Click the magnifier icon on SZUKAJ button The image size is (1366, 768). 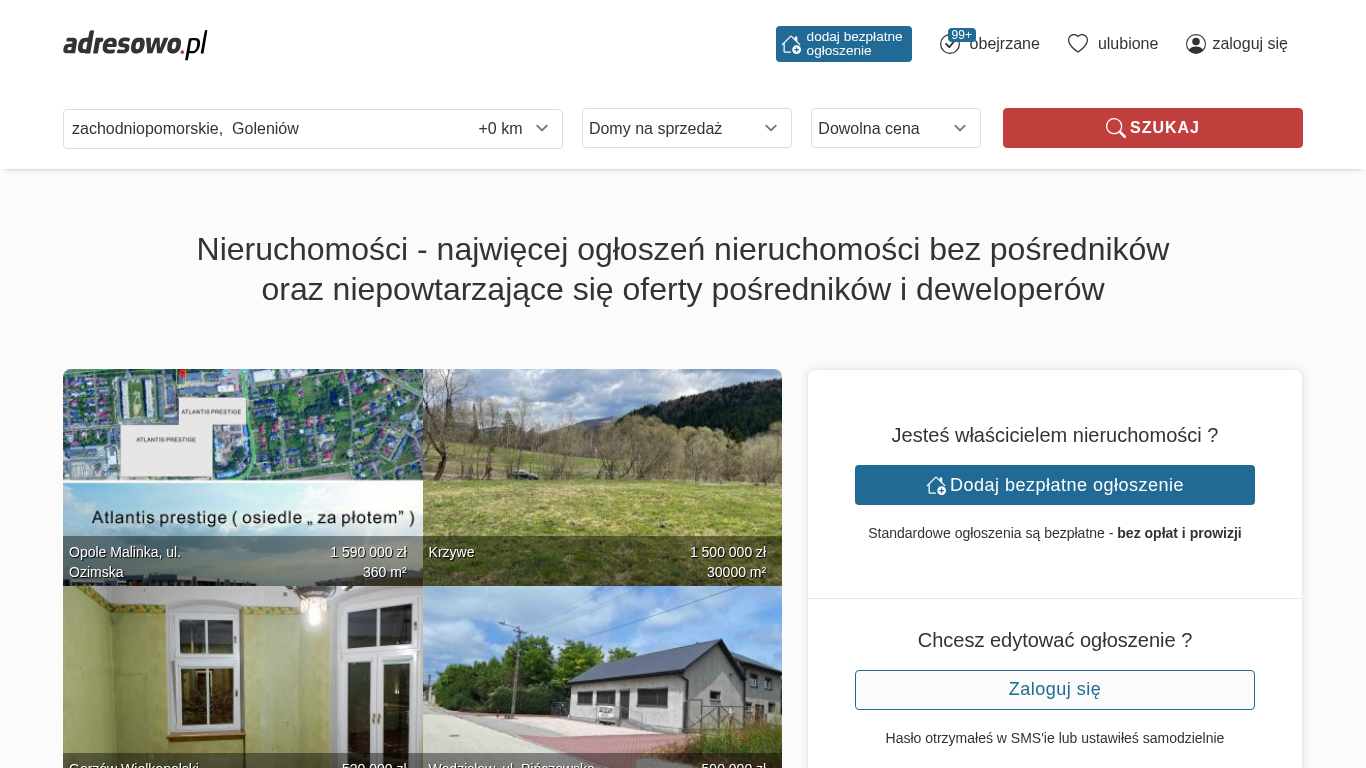(x=1115, y=128)
